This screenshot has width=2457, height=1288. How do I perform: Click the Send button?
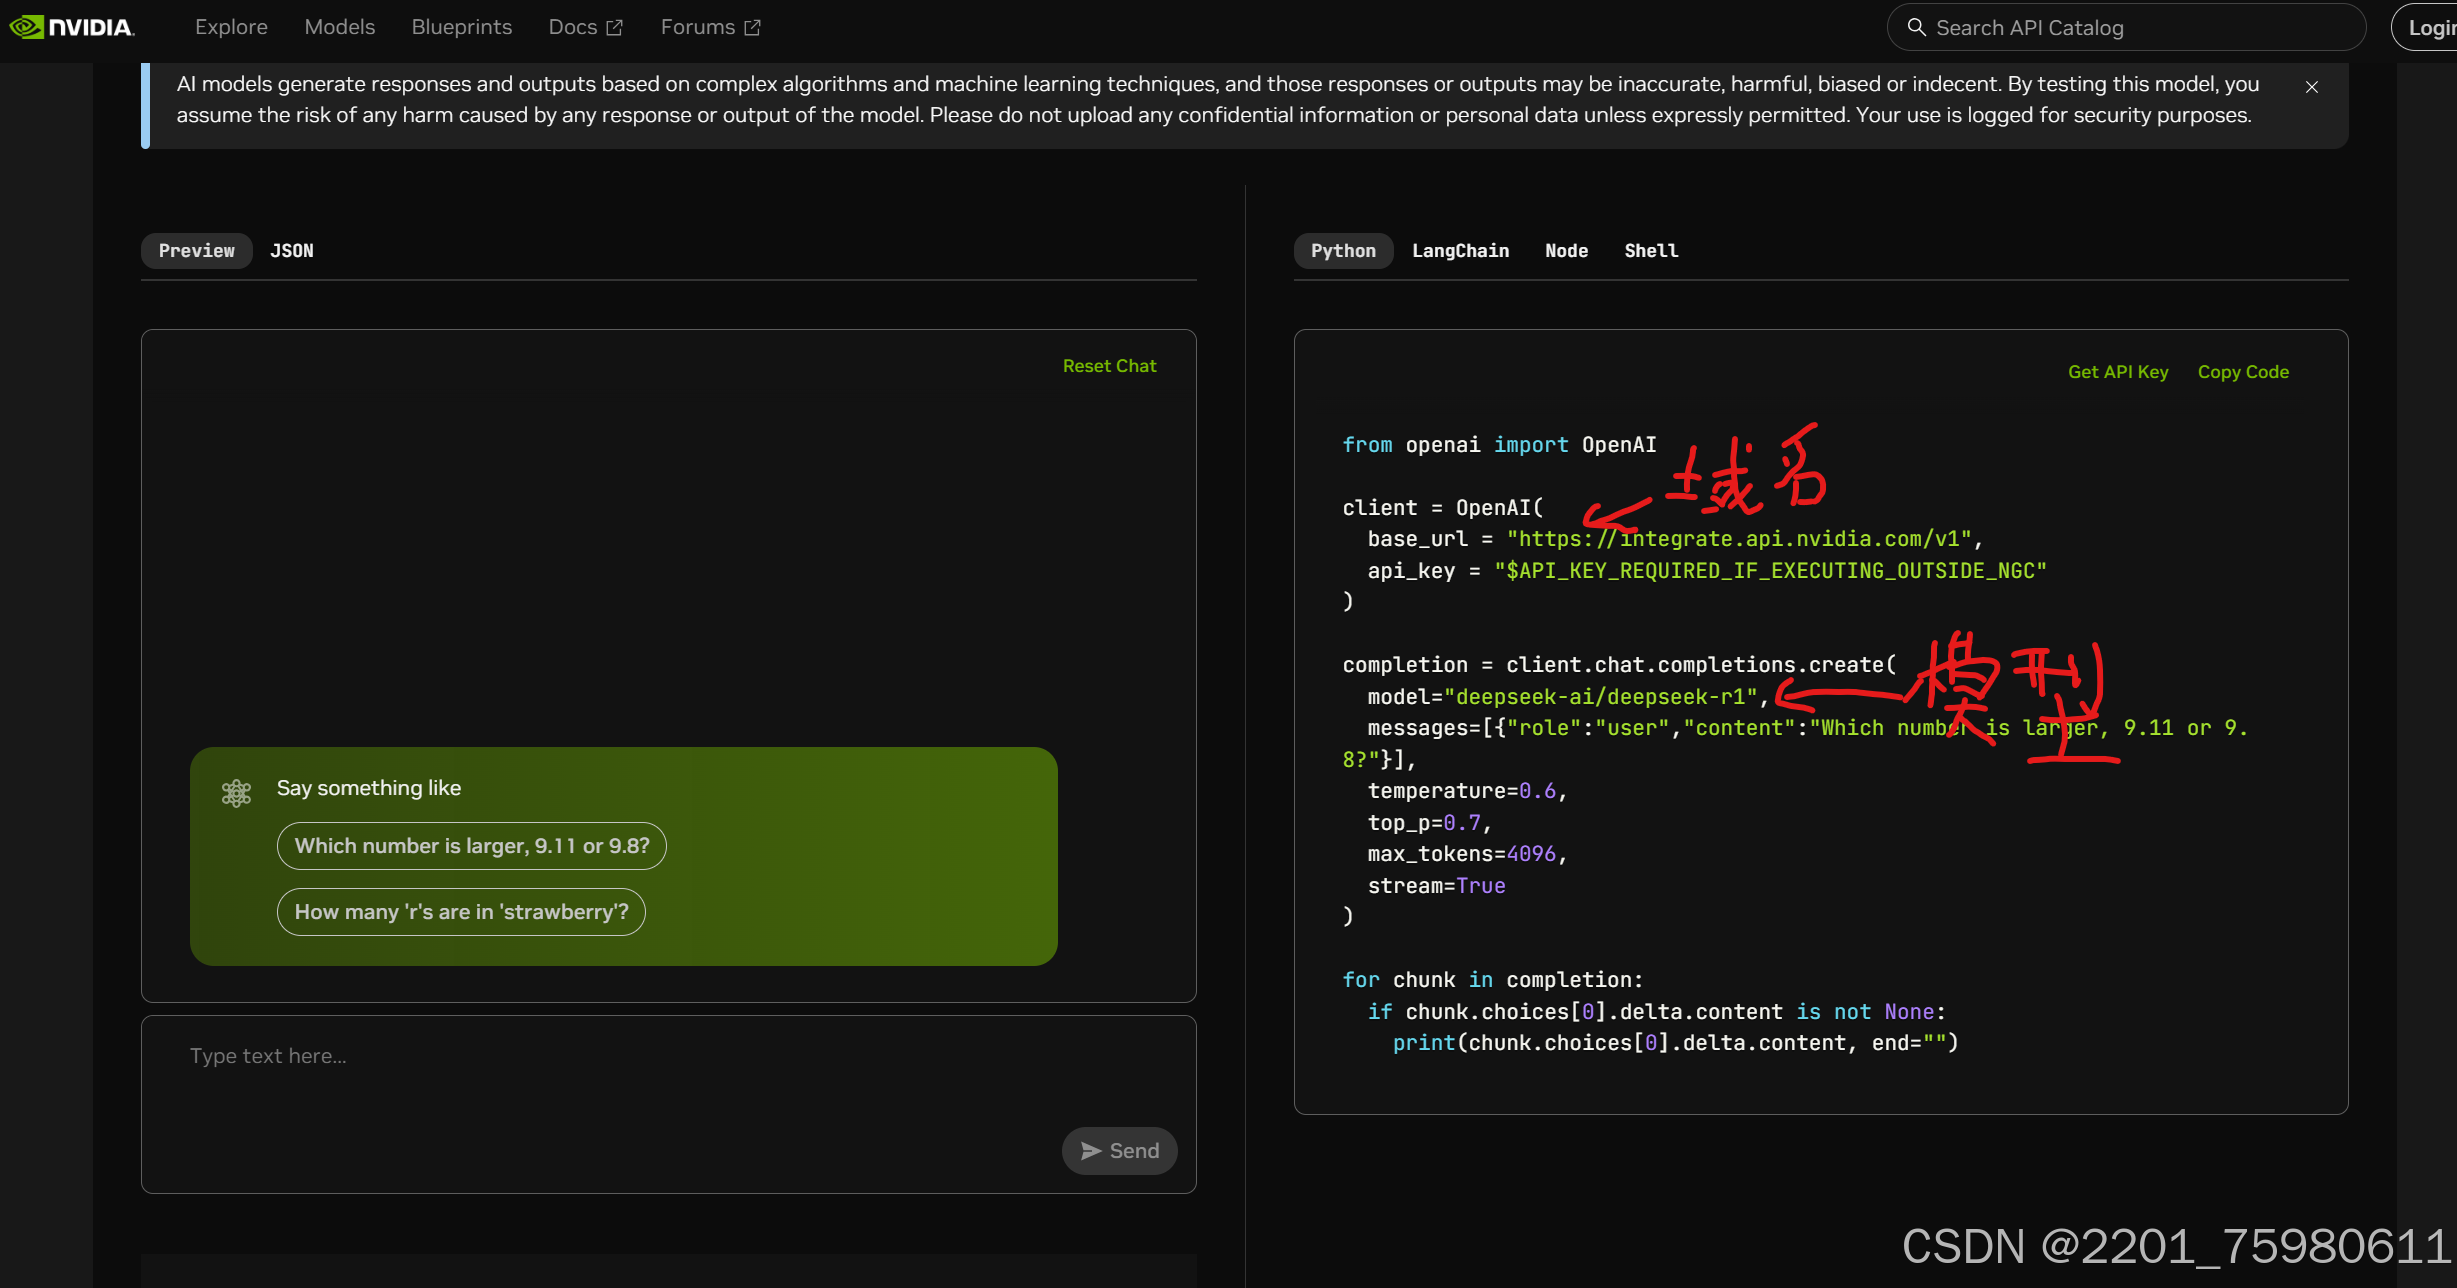click(1119, 1151)
